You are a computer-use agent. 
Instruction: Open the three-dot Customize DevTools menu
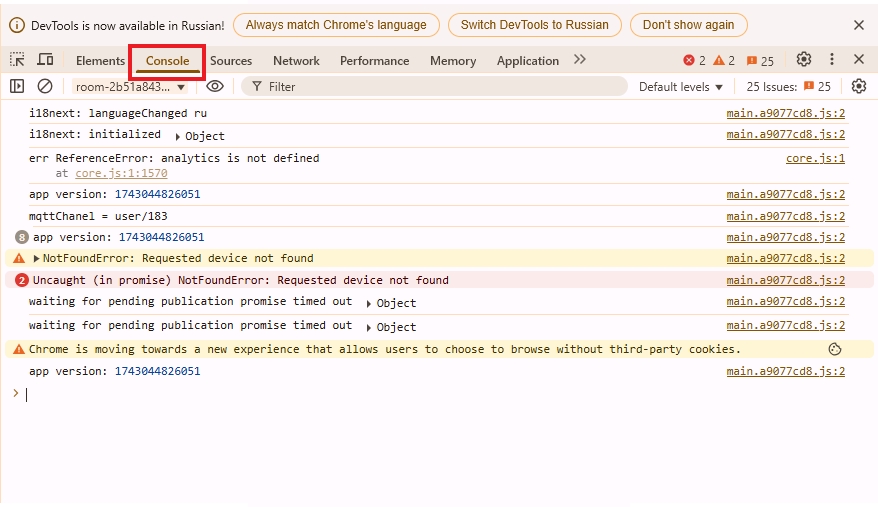tap(832, 60)
